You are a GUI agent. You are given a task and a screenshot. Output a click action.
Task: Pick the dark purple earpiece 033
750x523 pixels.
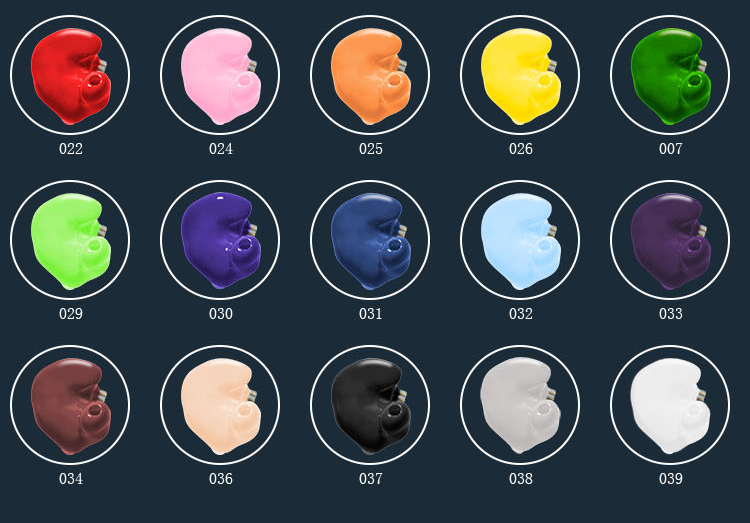pyautogui.click(x=670, y=240)
